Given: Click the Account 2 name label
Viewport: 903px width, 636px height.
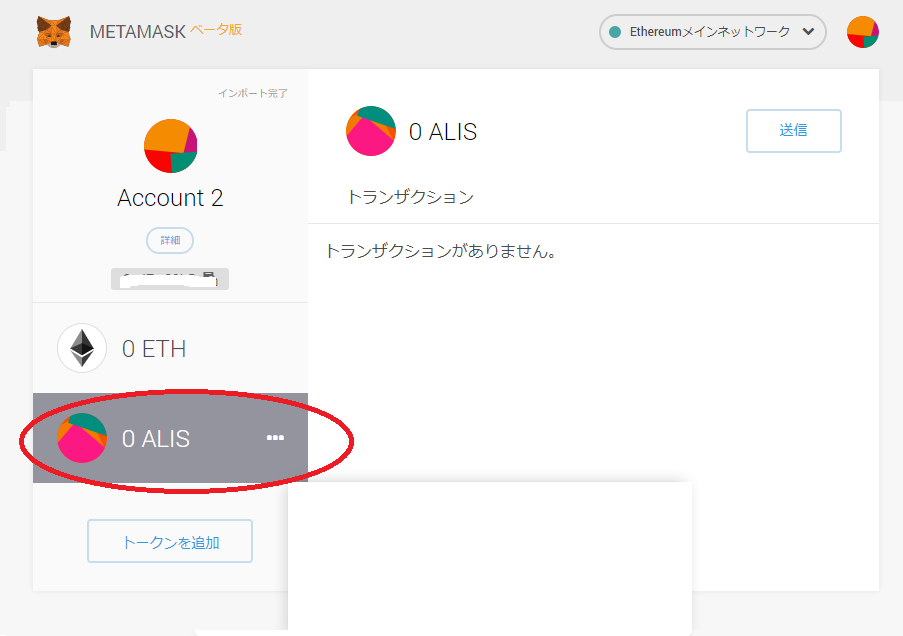Looking at the screenshot, I should [x=170, y=198].
